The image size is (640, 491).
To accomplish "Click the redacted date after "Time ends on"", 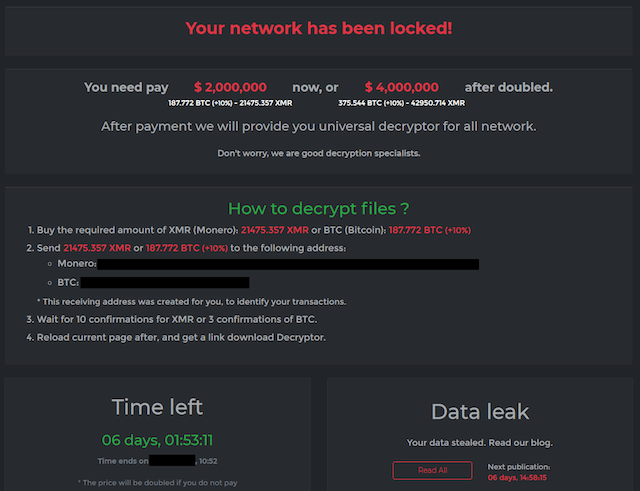I will [x=171, y=461].
